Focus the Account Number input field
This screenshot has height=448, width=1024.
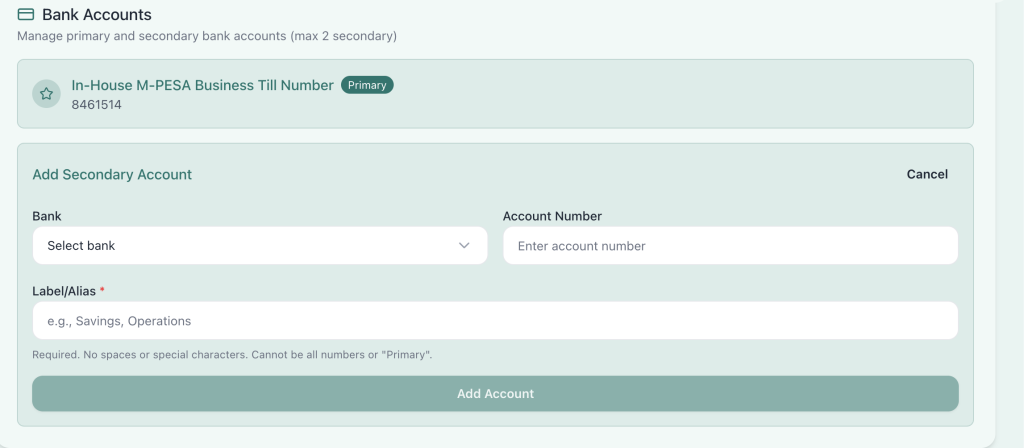click(x=730, y=246)
